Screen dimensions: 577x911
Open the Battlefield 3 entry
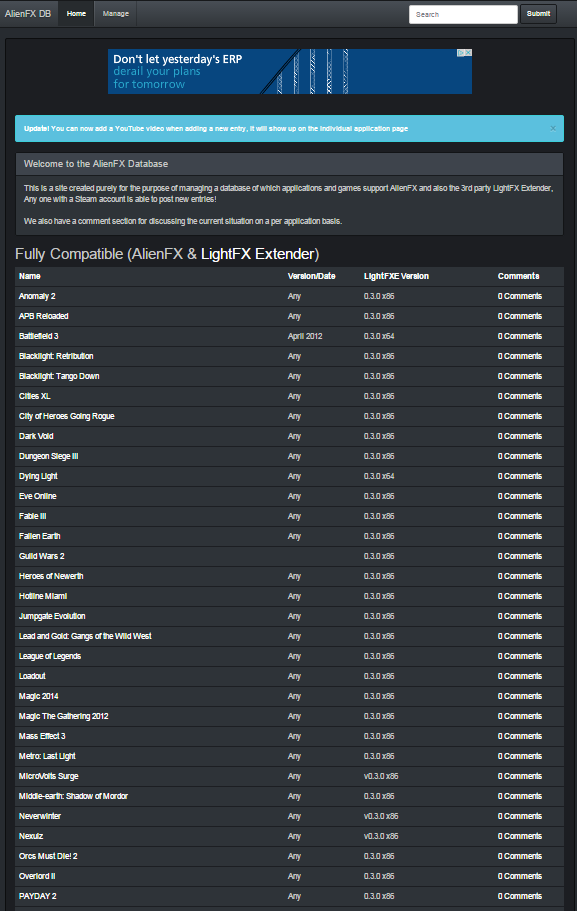(x=38, y=336)
